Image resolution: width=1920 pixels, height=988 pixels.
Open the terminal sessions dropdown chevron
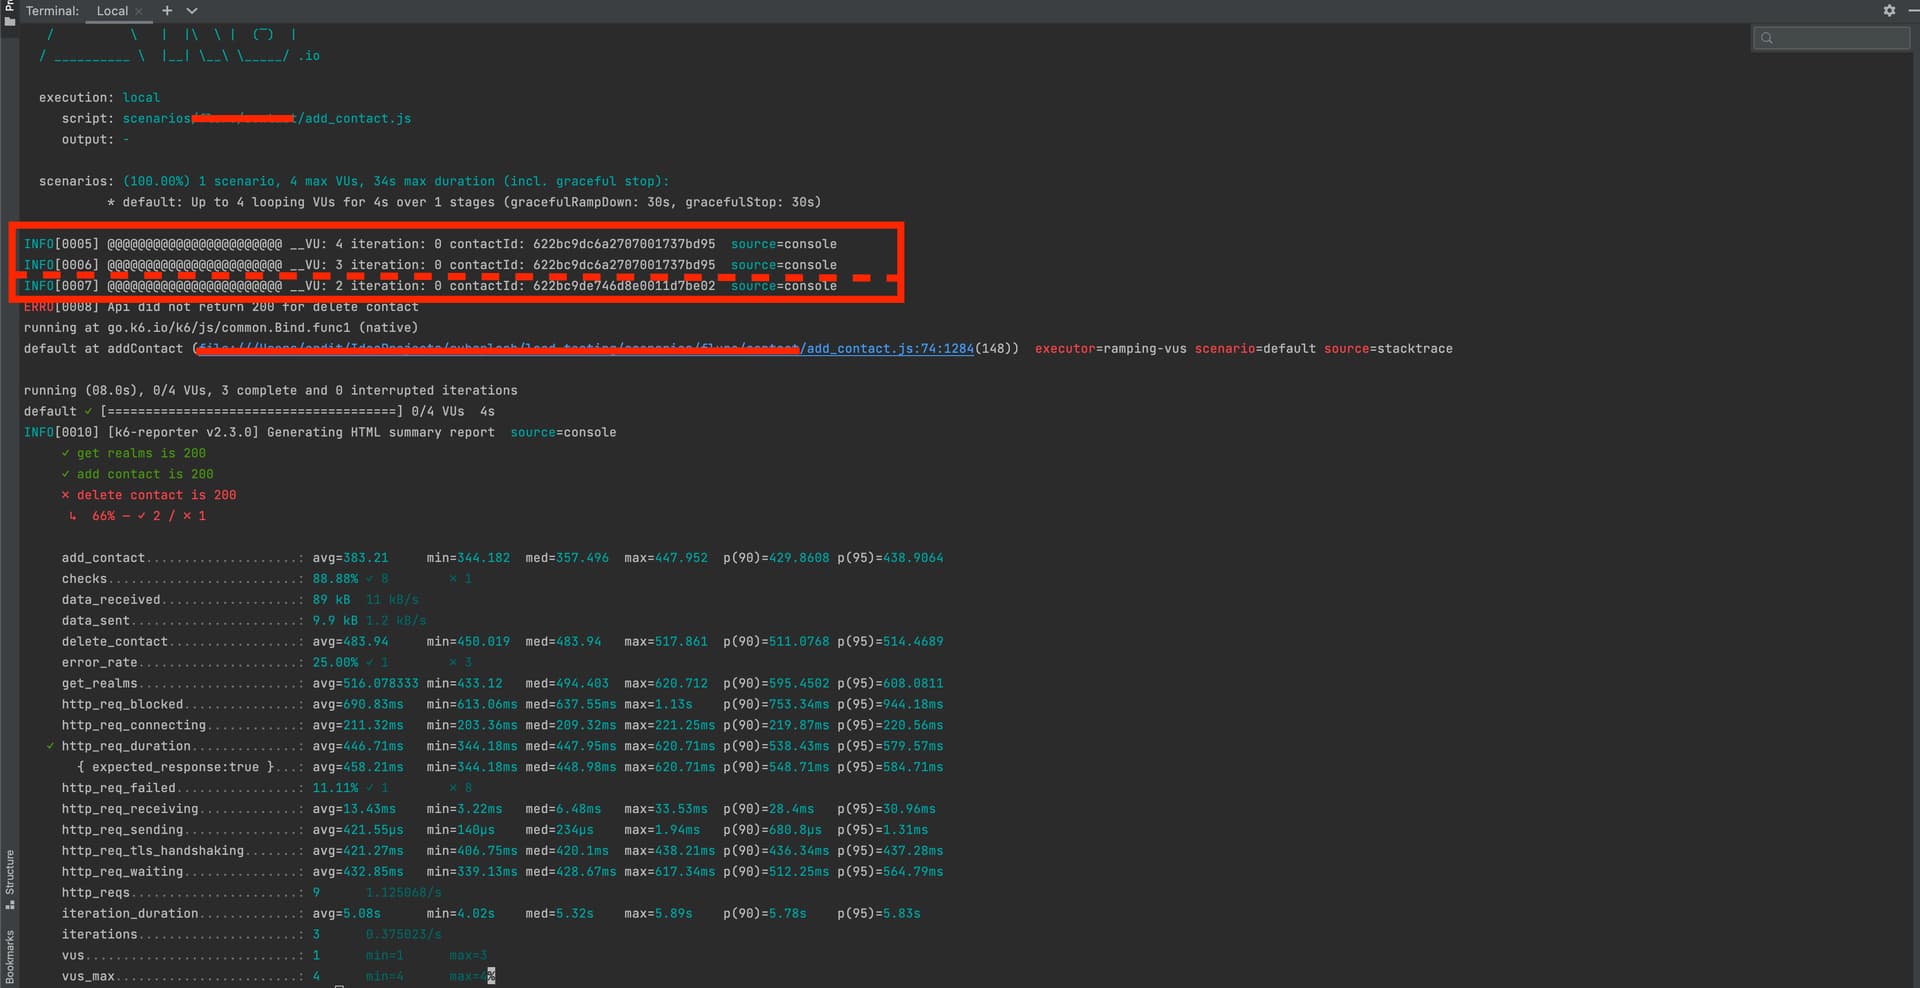[191, 11]
